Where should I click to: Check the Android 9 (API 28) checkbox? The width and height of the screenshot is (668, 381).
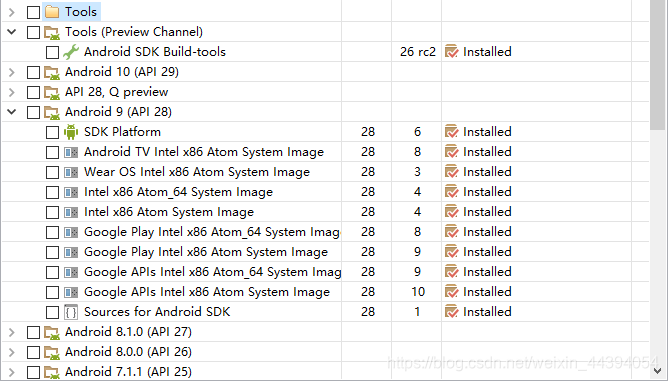(x=33, y=113)
